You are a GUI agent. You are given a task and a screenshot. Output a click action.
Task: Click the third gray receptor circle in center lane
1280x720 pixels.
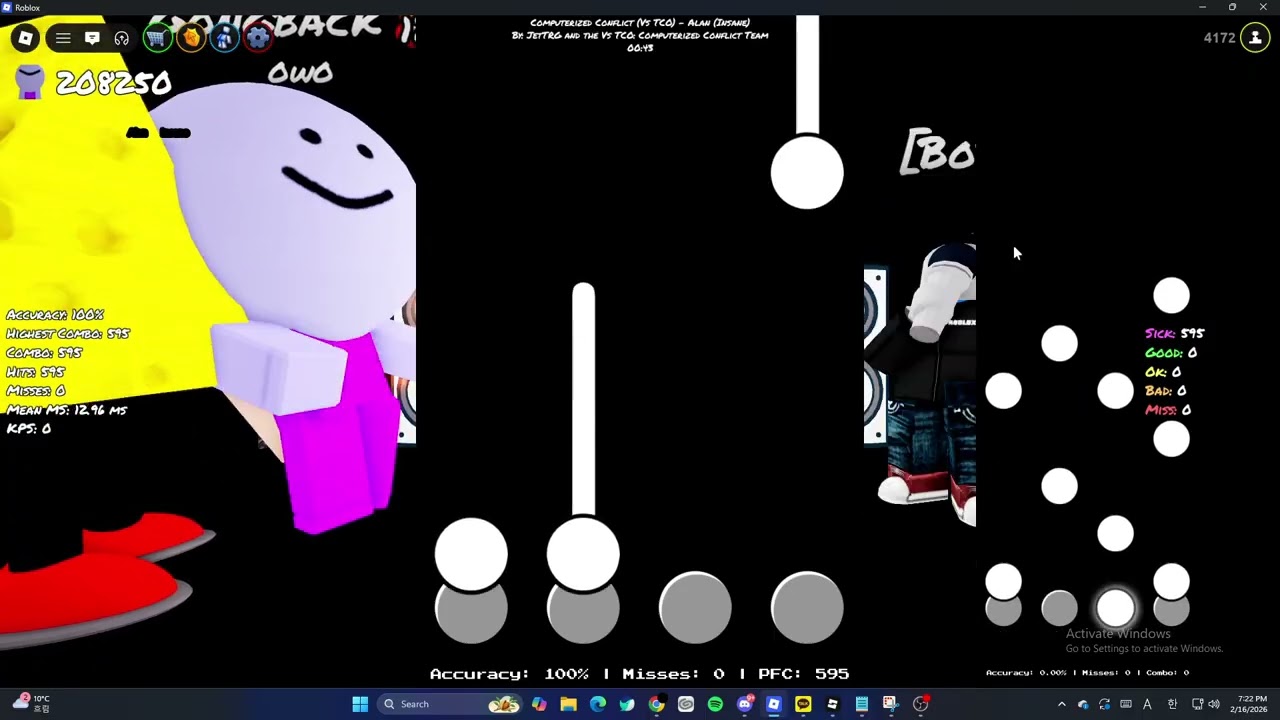[x=695, y=608]
